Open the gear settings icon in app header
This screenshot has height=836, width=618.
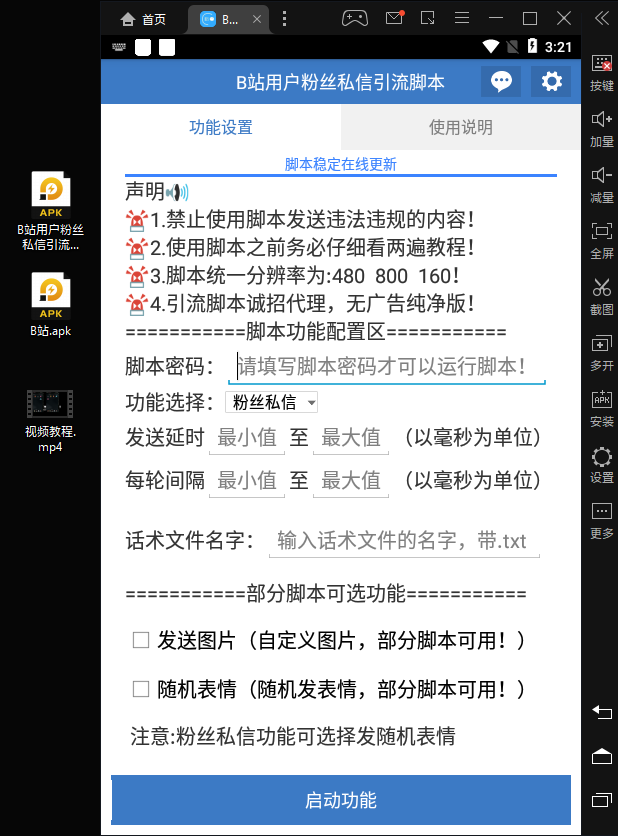551,82
